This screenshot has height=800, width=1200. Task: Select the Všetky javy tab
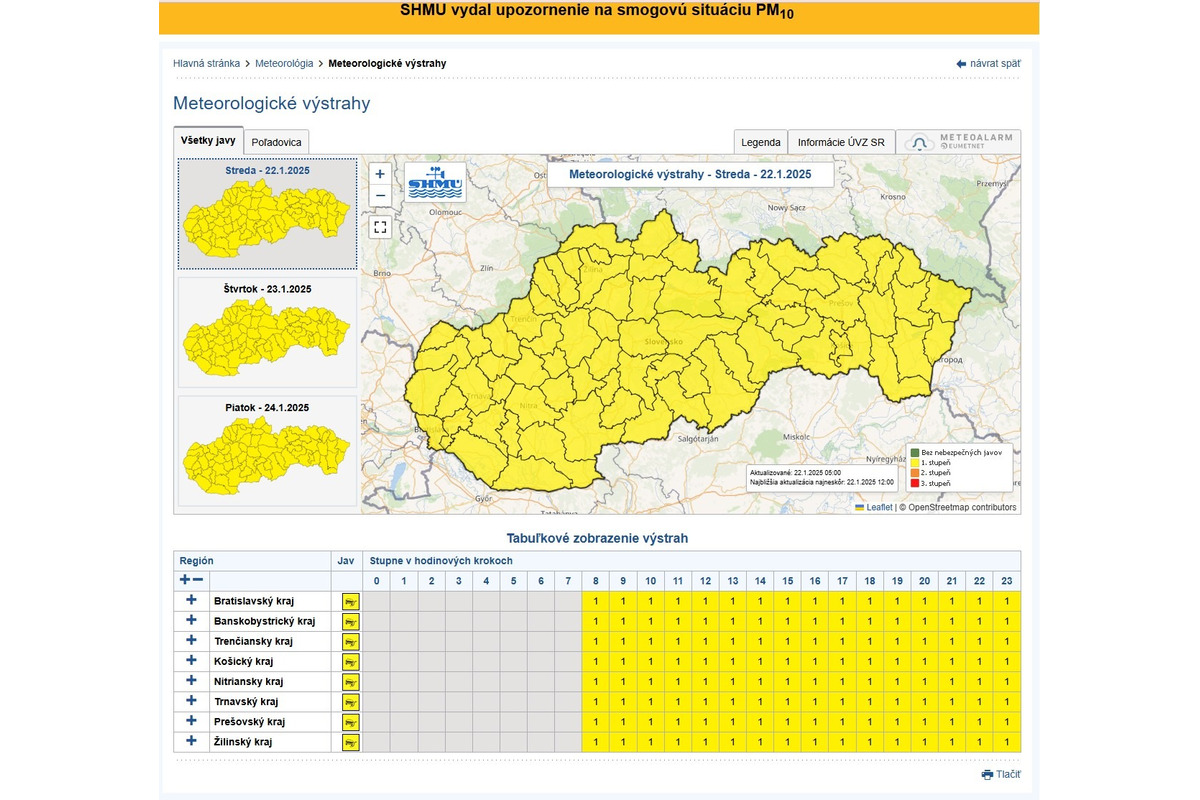click(x=208, y=141)
